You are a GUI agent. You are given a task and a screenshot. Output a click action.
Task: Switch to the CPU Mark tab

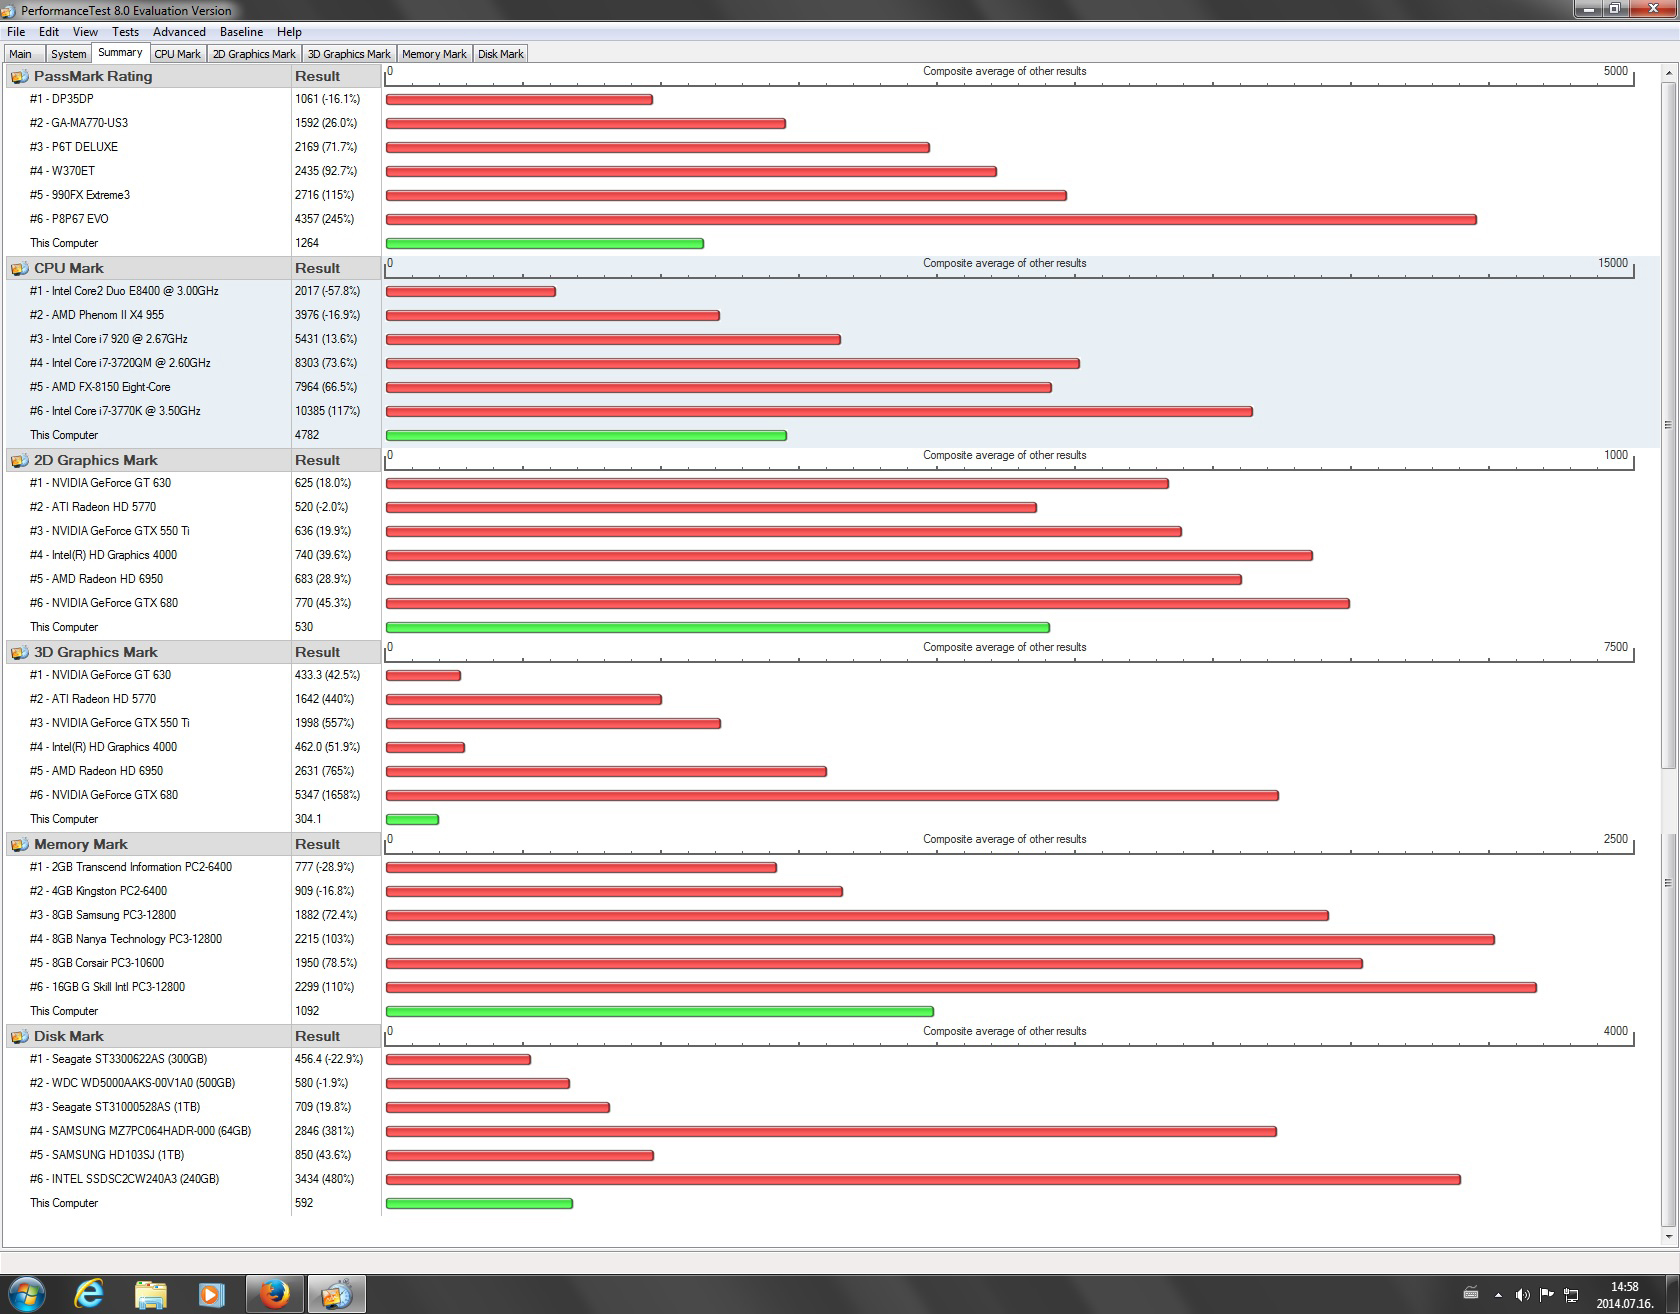tap(178, 54)
